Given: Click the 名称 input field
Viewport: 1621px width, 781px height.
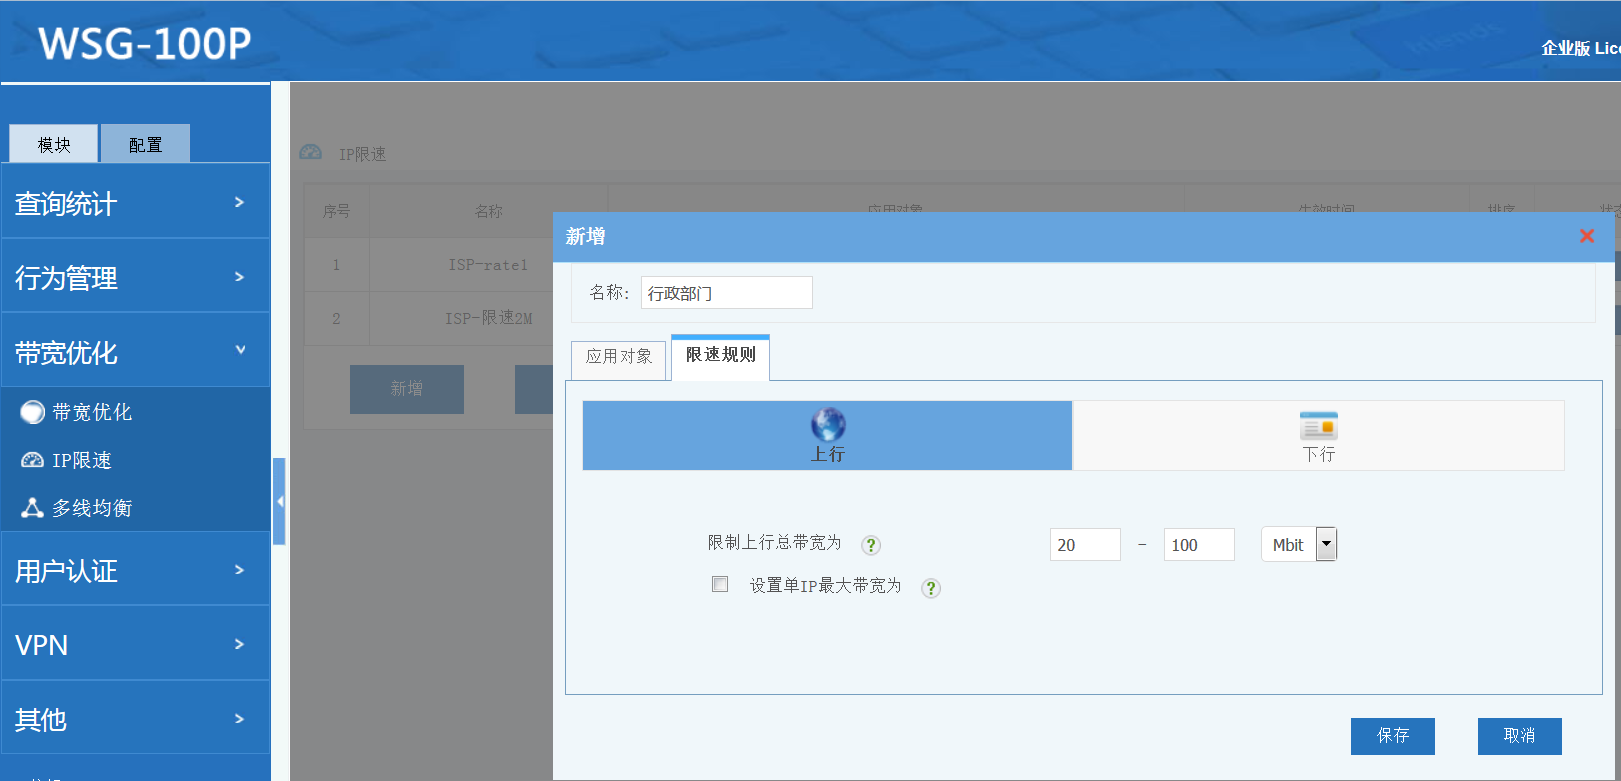Looking at the screenshot, I should click(x=726, y=293).
